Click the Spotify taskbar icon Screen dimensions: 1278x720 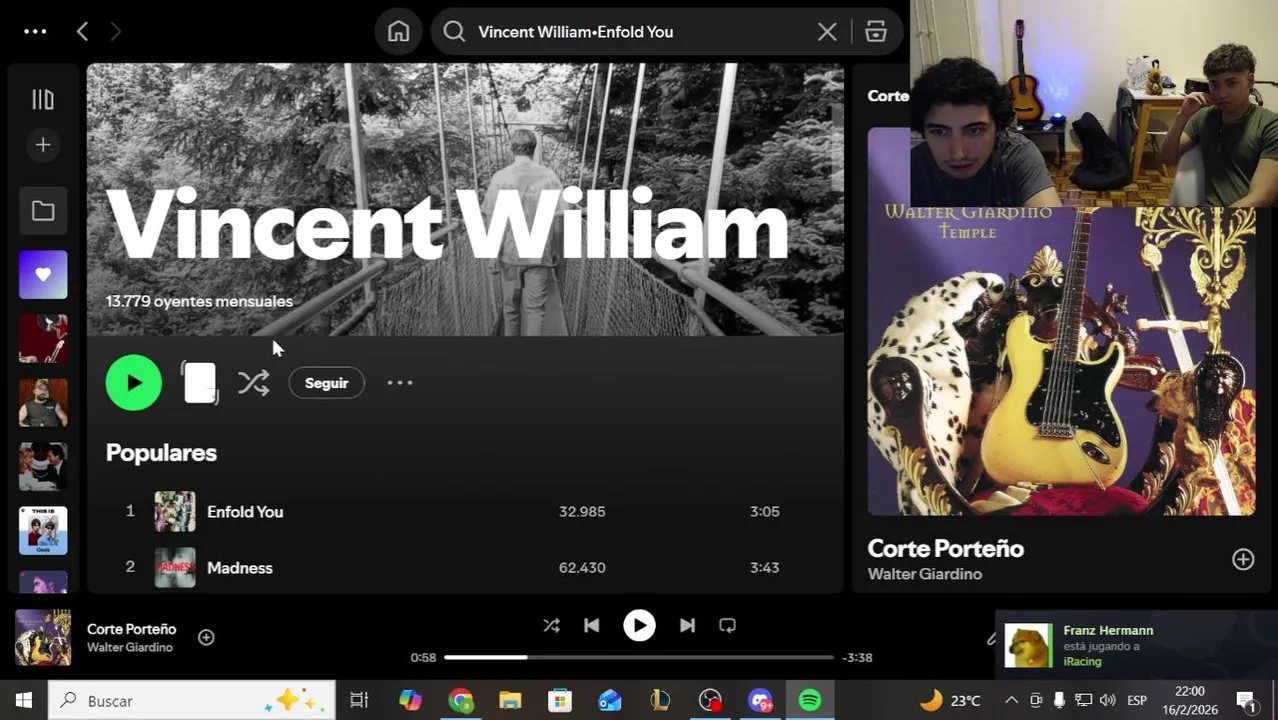coord(810,701)
